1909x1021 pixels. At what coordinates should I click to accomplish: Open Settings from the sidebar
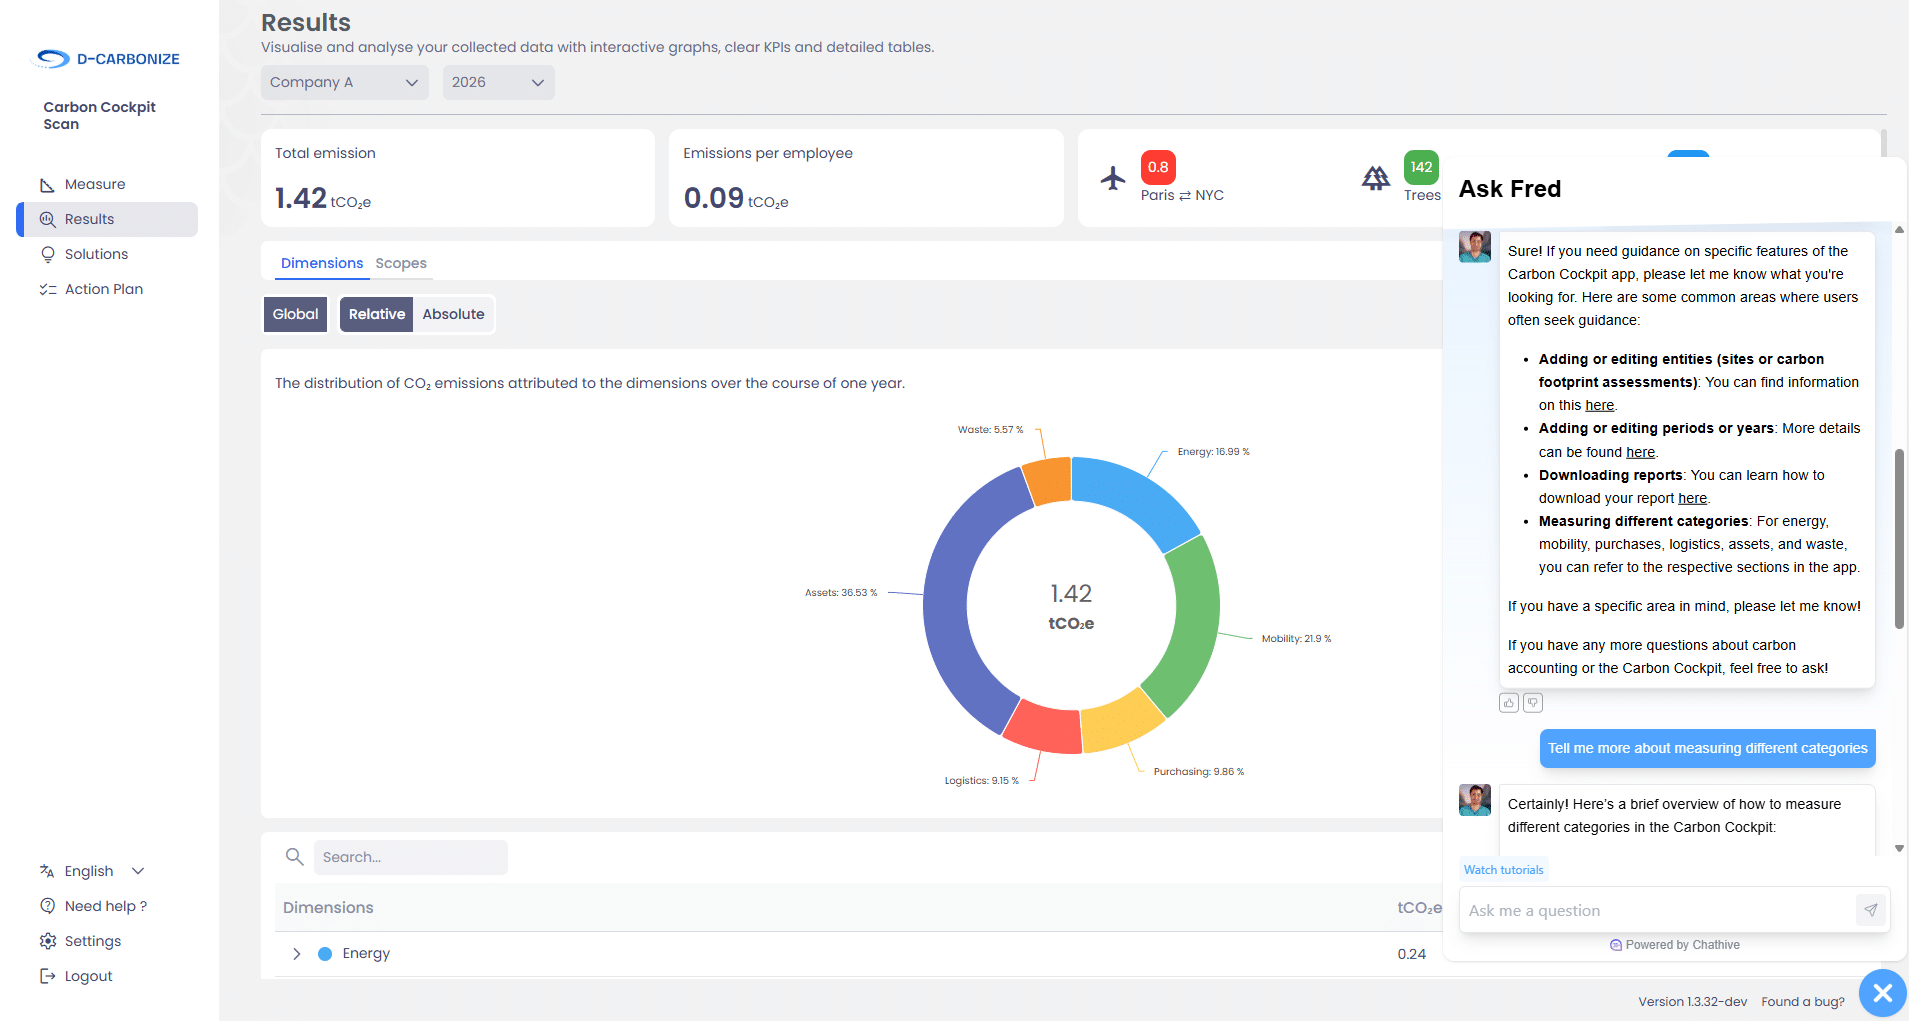(x=92, y=941)
